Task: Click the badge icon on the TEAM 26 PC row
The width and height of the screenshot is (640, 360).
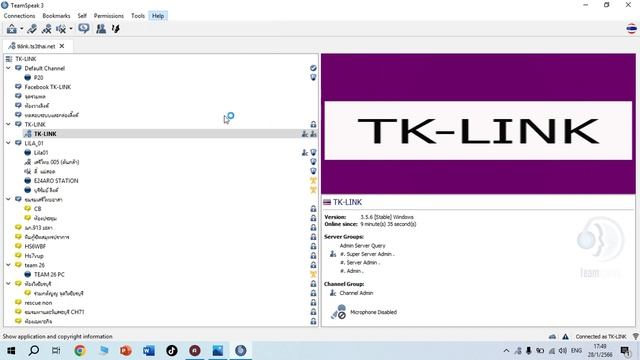Action: [x=313, y=274]
